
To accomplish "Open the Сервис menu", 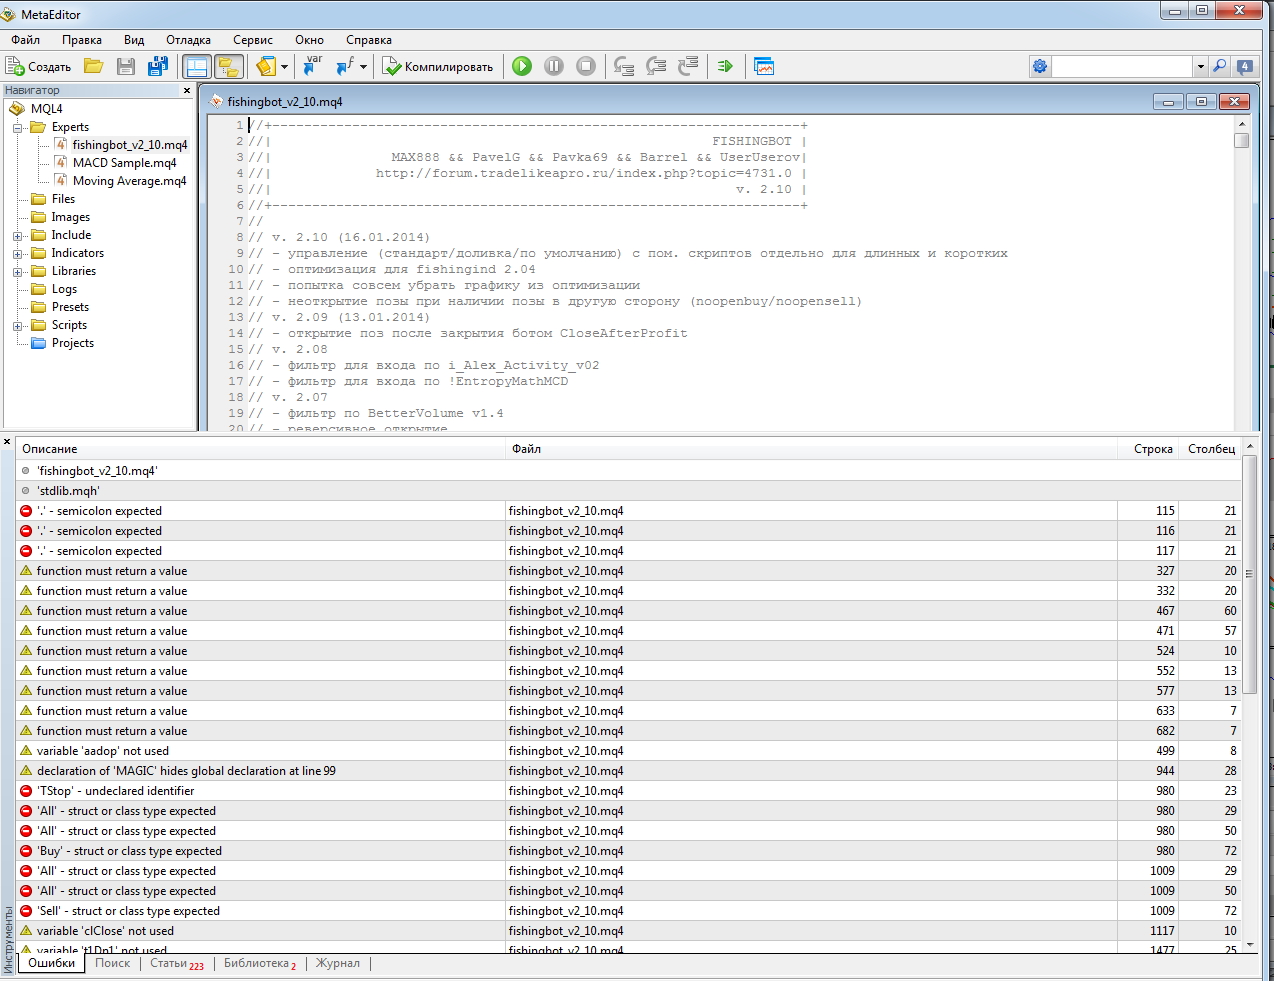I will (253, 40).
